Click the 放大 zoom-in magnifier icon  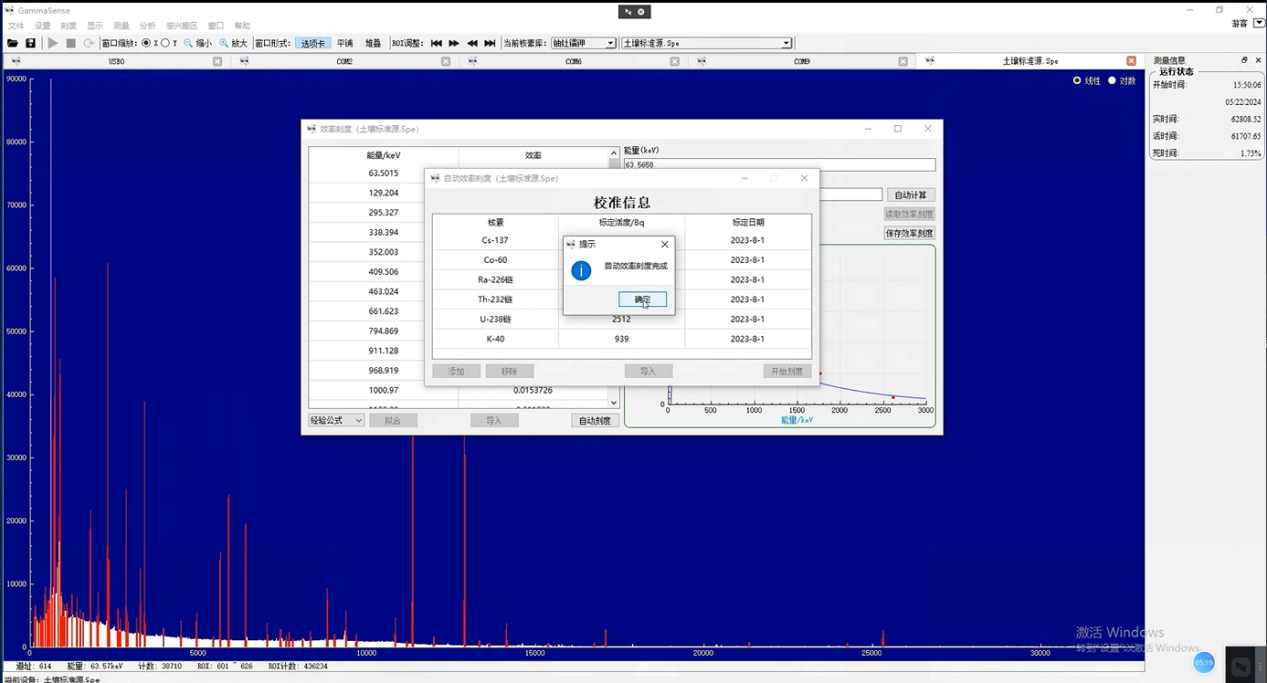click(x=224, y=43)
